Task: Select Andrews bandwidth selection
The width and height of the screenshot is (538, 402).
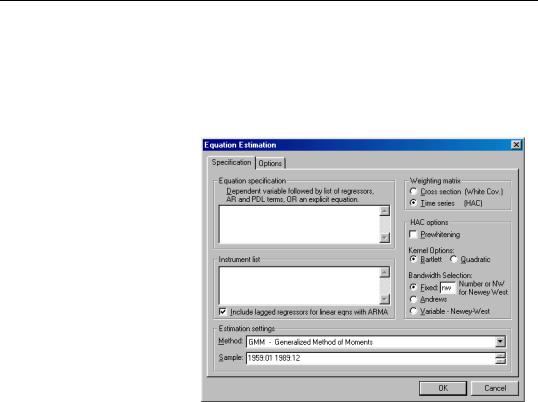Action: point(413,299)
